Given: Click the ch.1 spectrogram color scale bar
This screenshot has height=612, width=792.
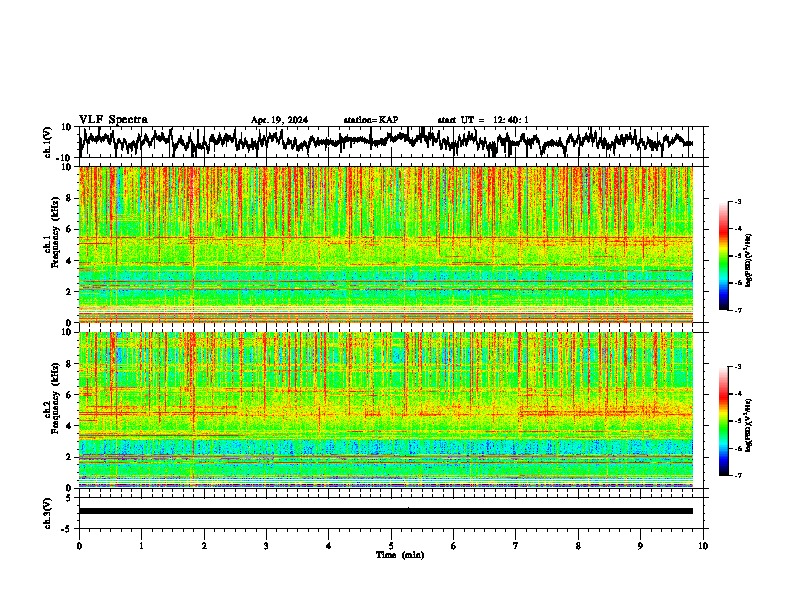Looking at the screenshot, I should 723,256.
